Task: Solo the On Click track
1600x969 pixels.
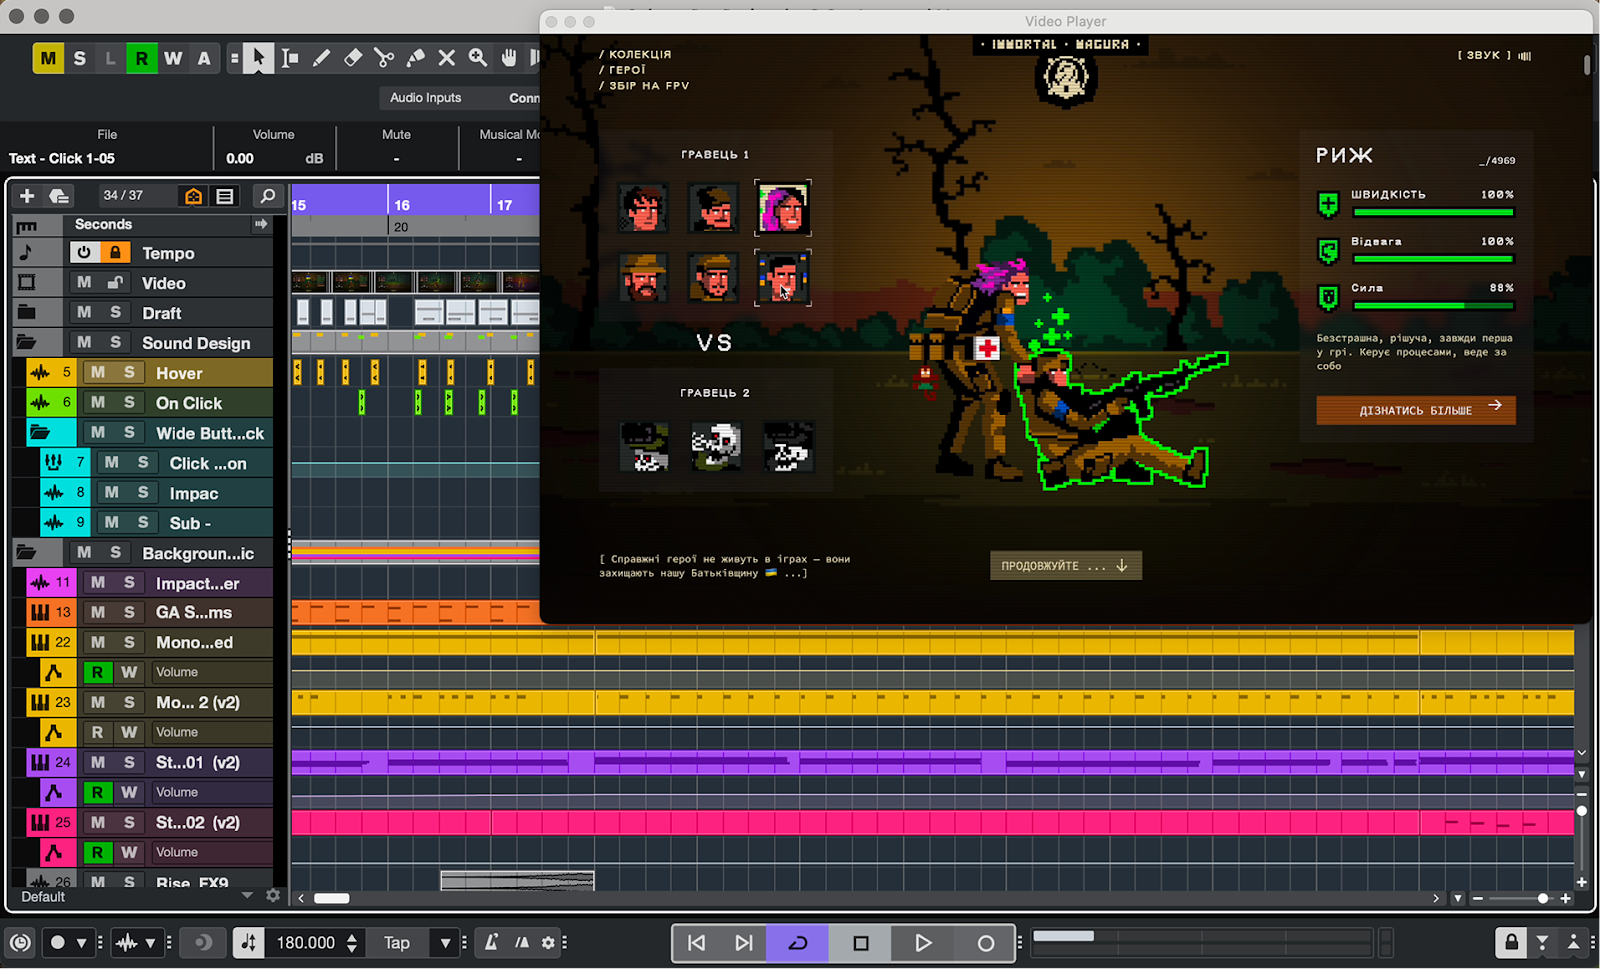Action: (129, 403)
